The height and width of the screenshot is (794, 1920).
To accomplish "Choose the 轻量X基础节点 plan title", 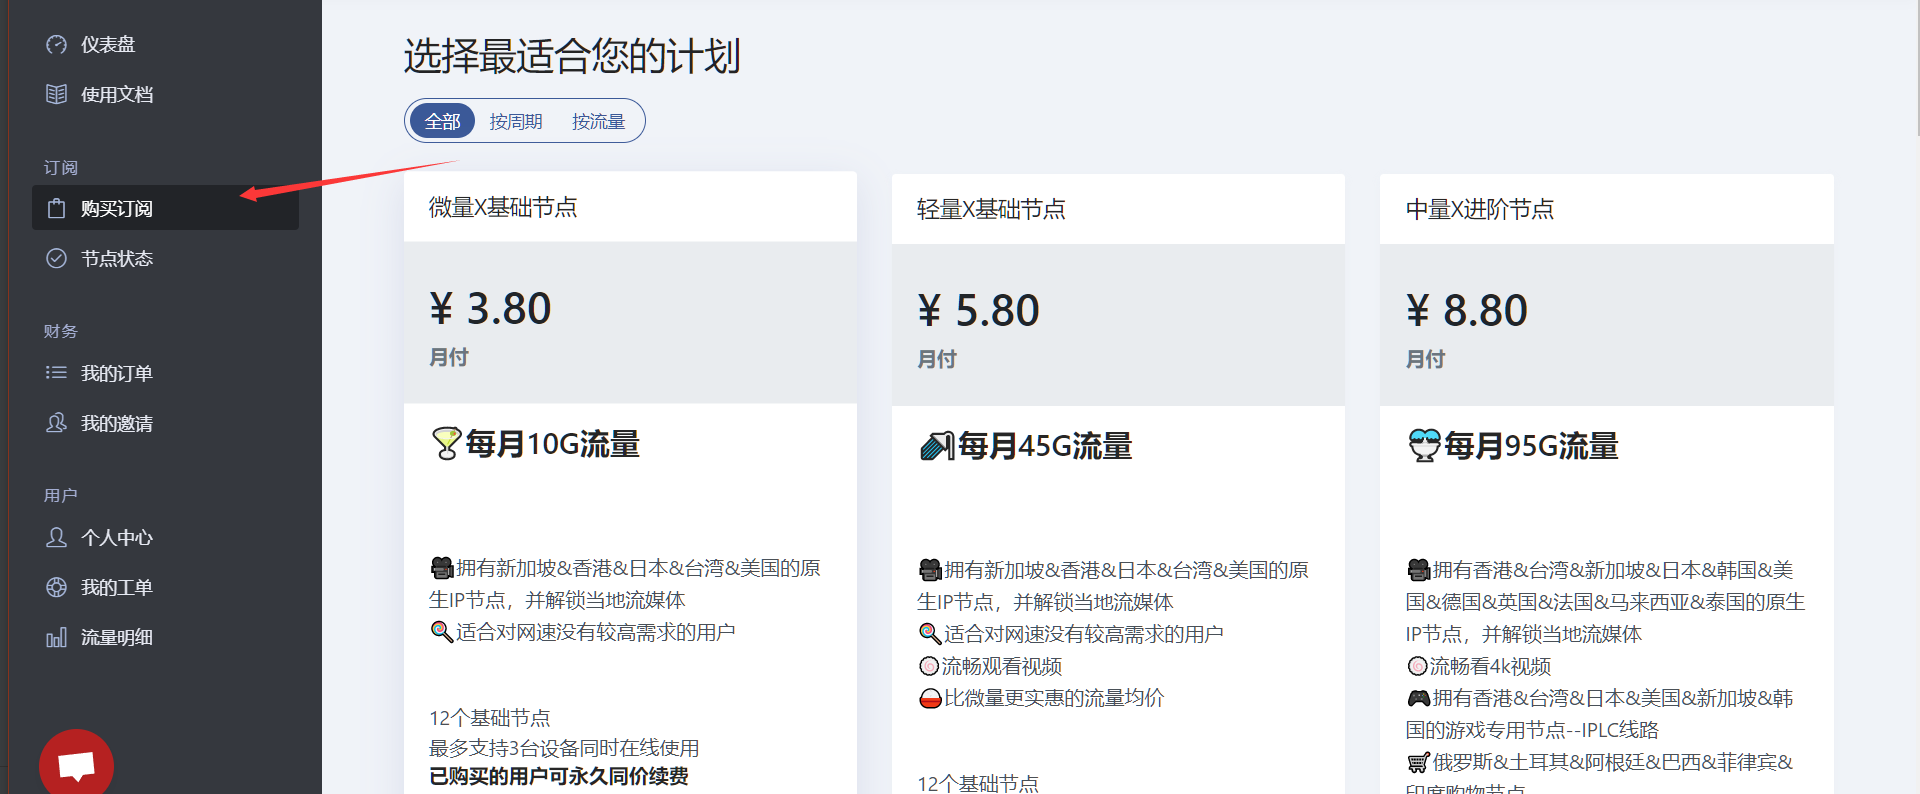I will coord(991,210).
